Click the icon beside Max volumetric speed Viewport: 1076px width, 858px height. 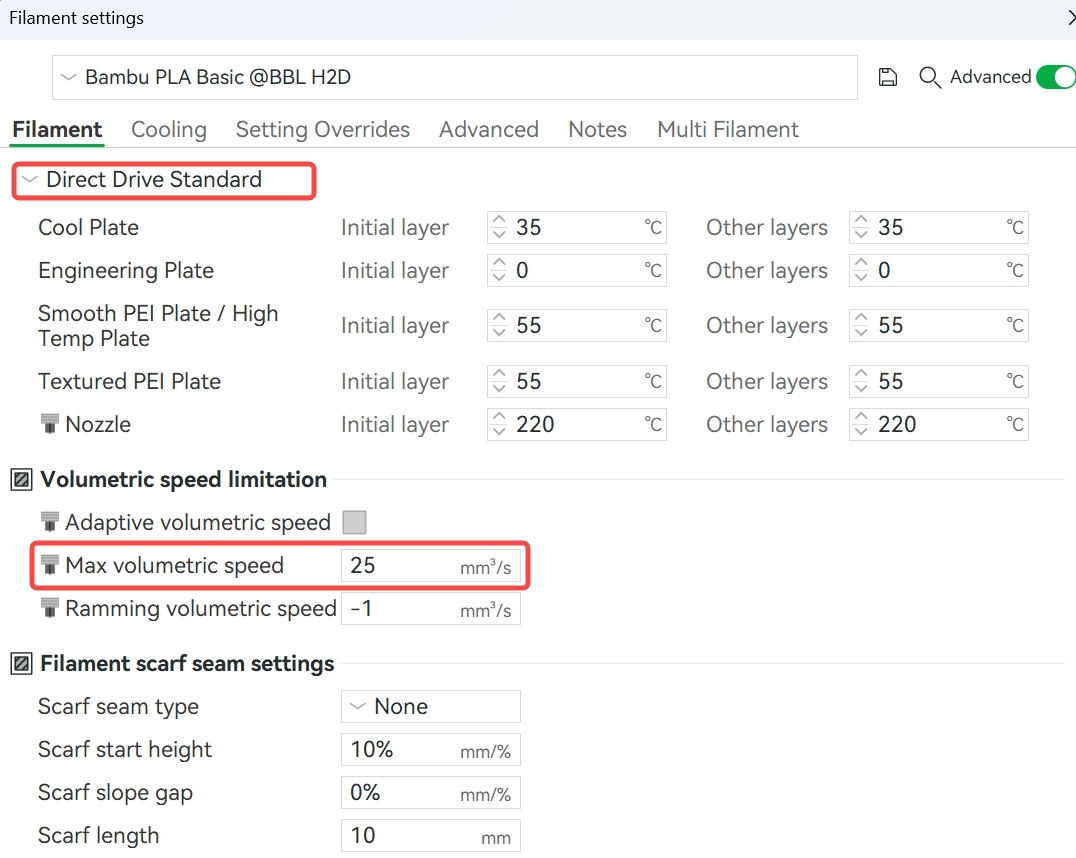(x=49, y=565)
